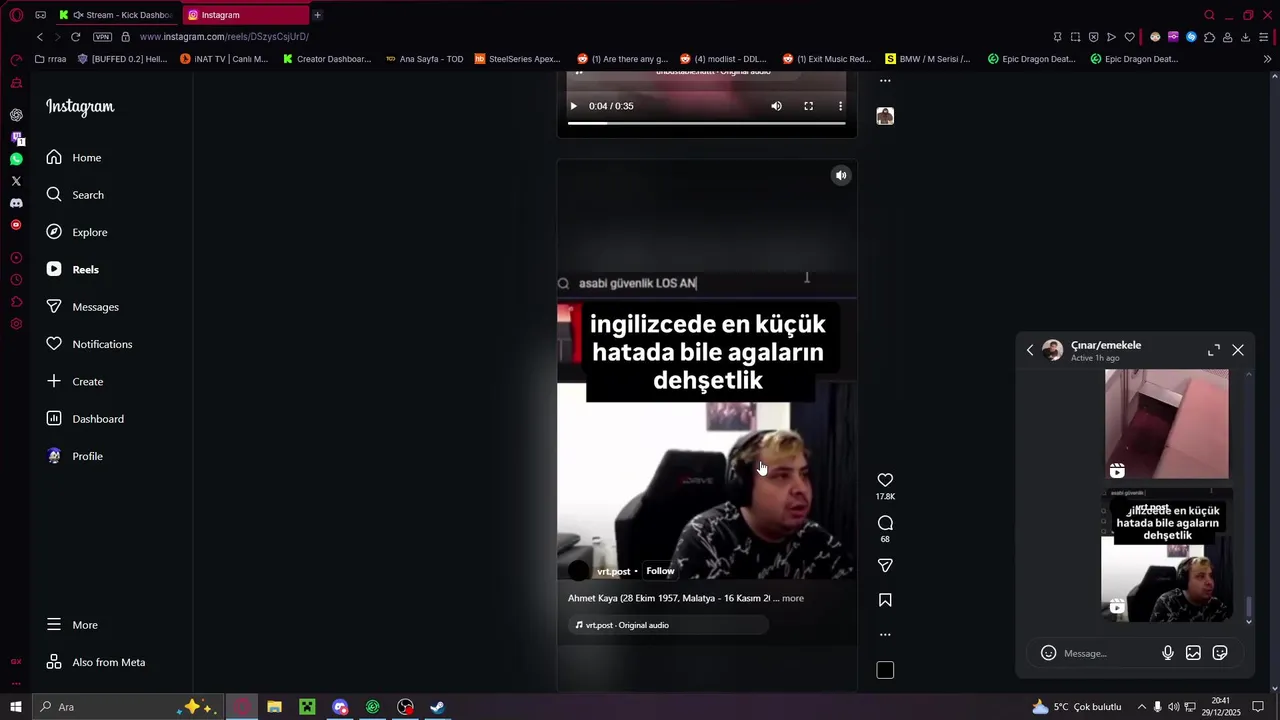Screen dimensions: 1280x720
Task: Open Opera sidebar settings gear
Action: (16, 324)
